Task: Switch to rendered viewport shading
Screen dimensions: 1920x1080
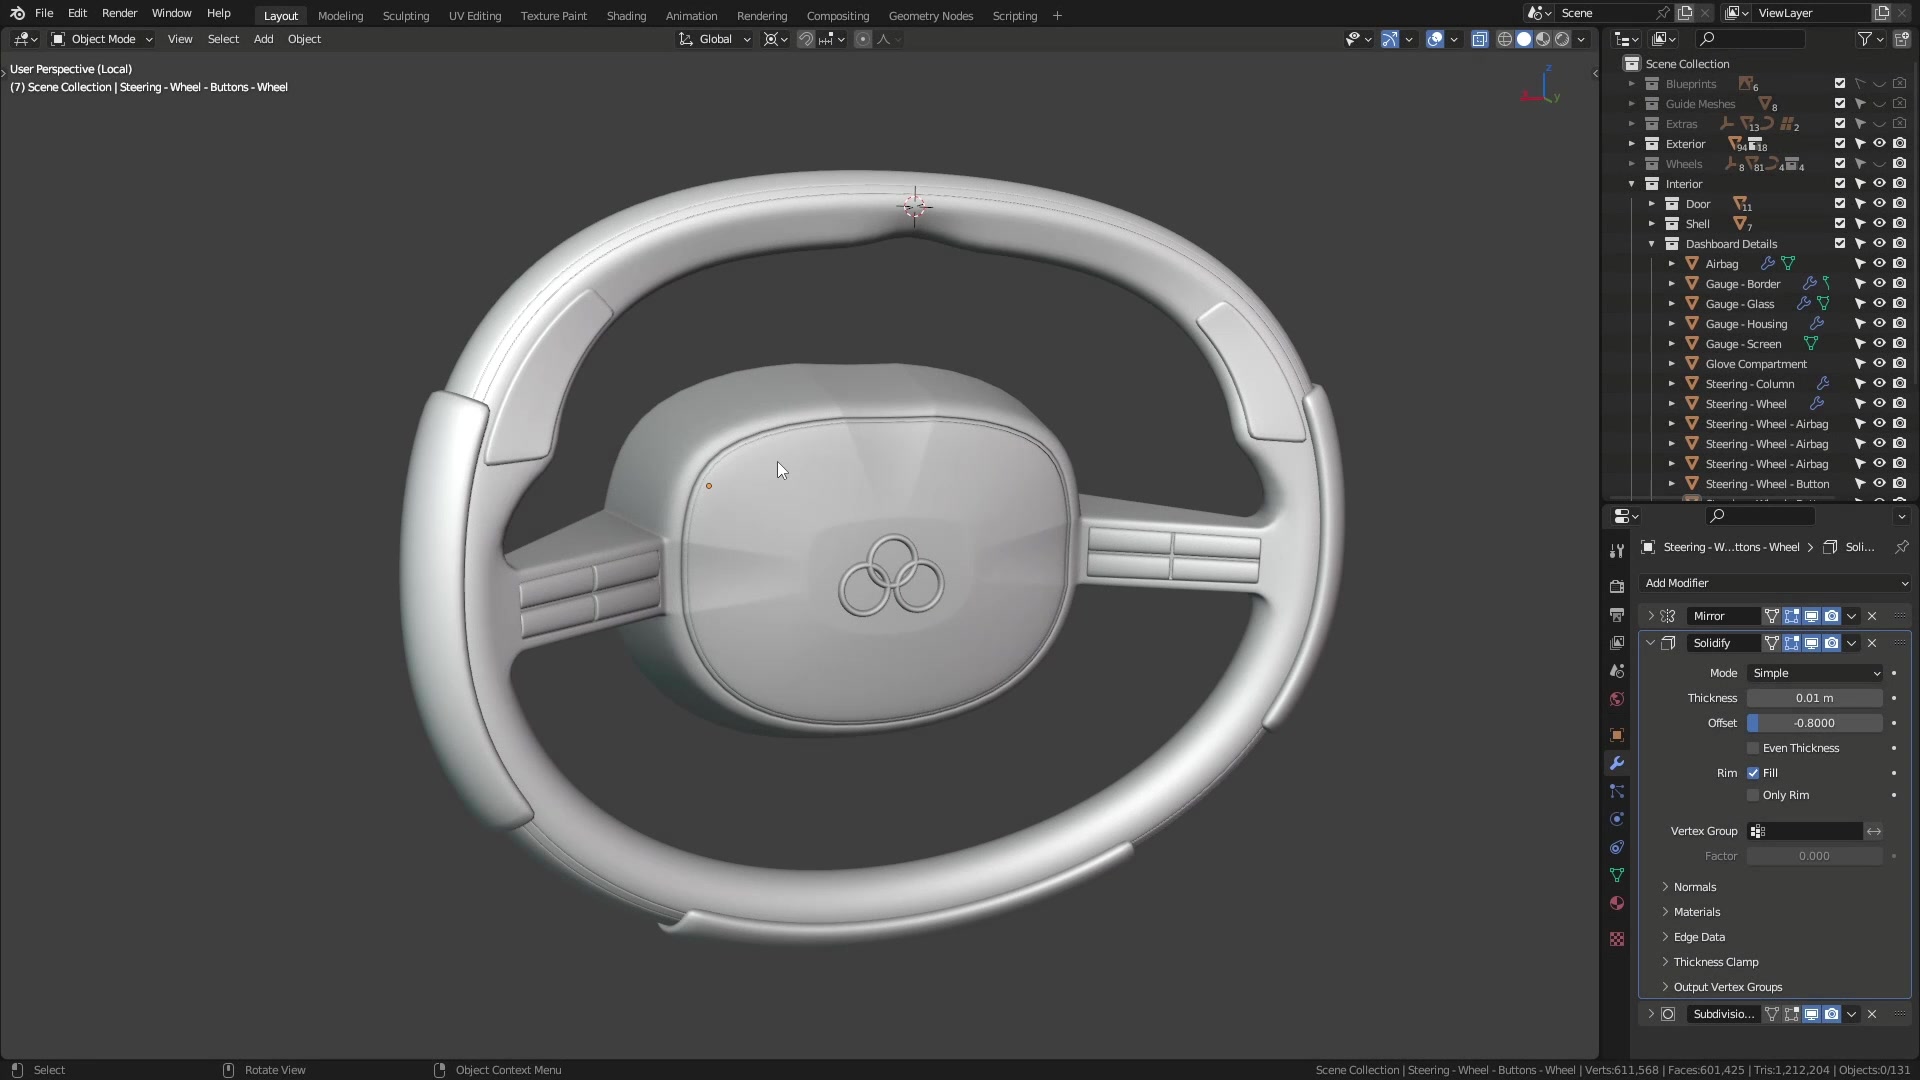Action: coord(1562,39)
